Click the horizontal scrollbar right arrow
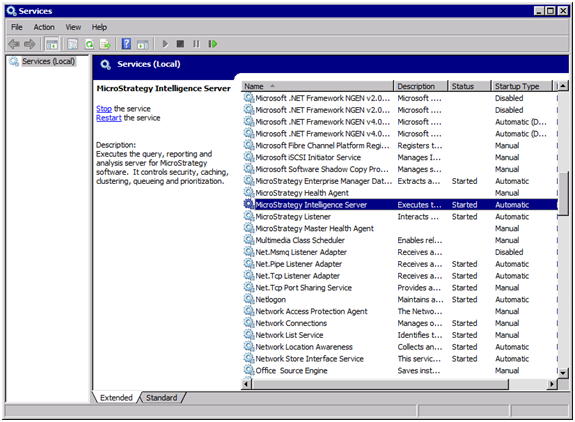Image resolution: width=575 pixels, height=422 pixels. [552, 384]
